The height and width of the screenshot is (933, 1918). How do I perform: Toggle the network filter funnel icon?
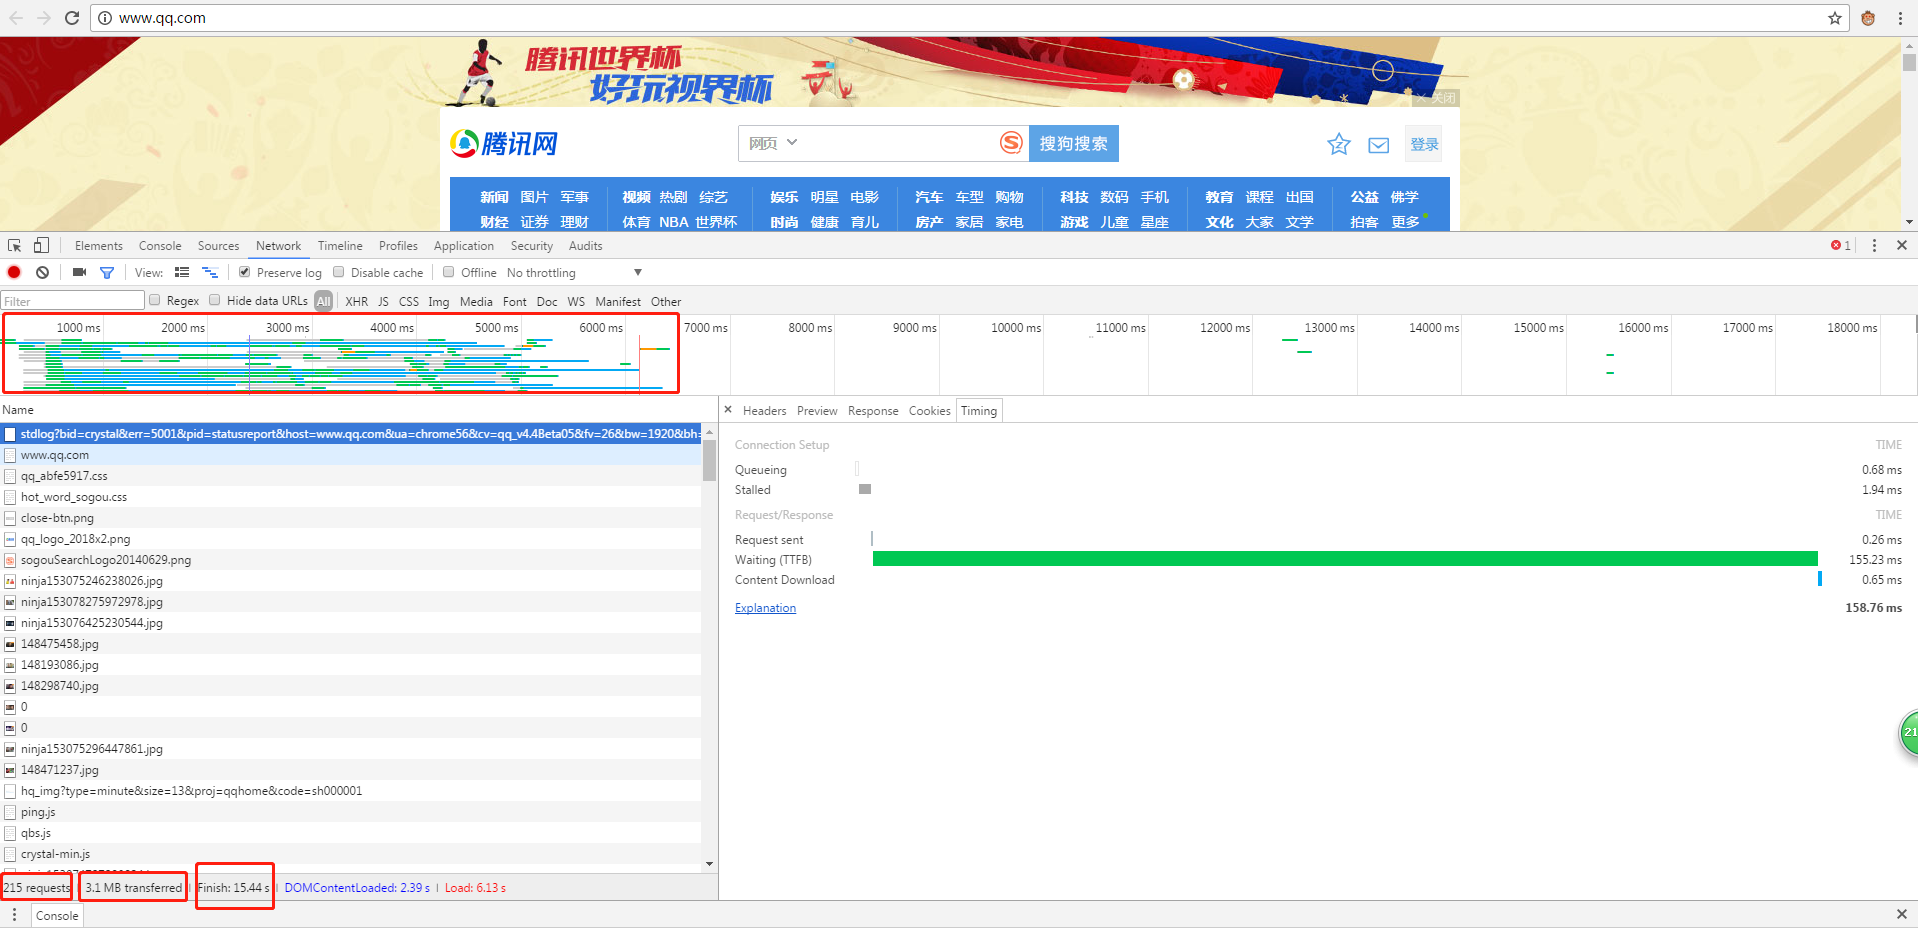[107, 272]
